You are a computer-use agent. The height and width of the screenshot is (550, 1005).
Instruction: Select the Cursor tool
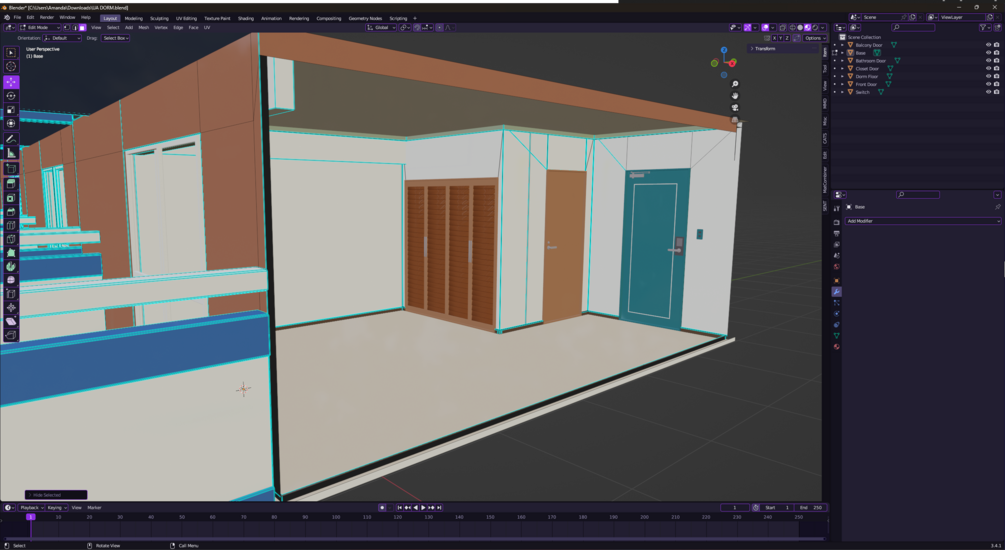pos(11,67)
